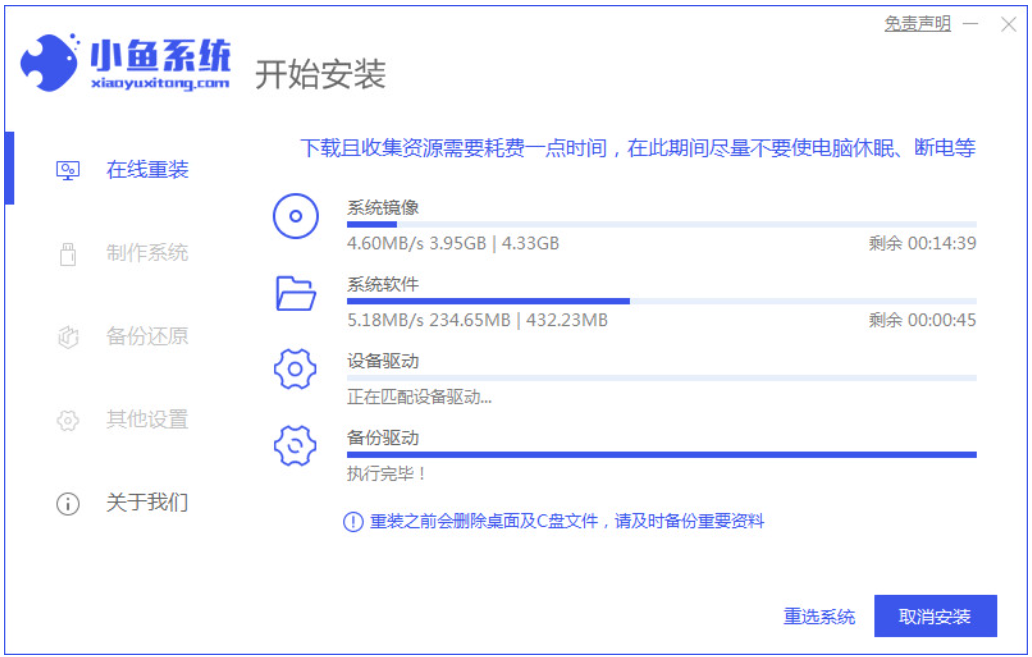Click the 系统镜像 disc icon

point(294,216)
